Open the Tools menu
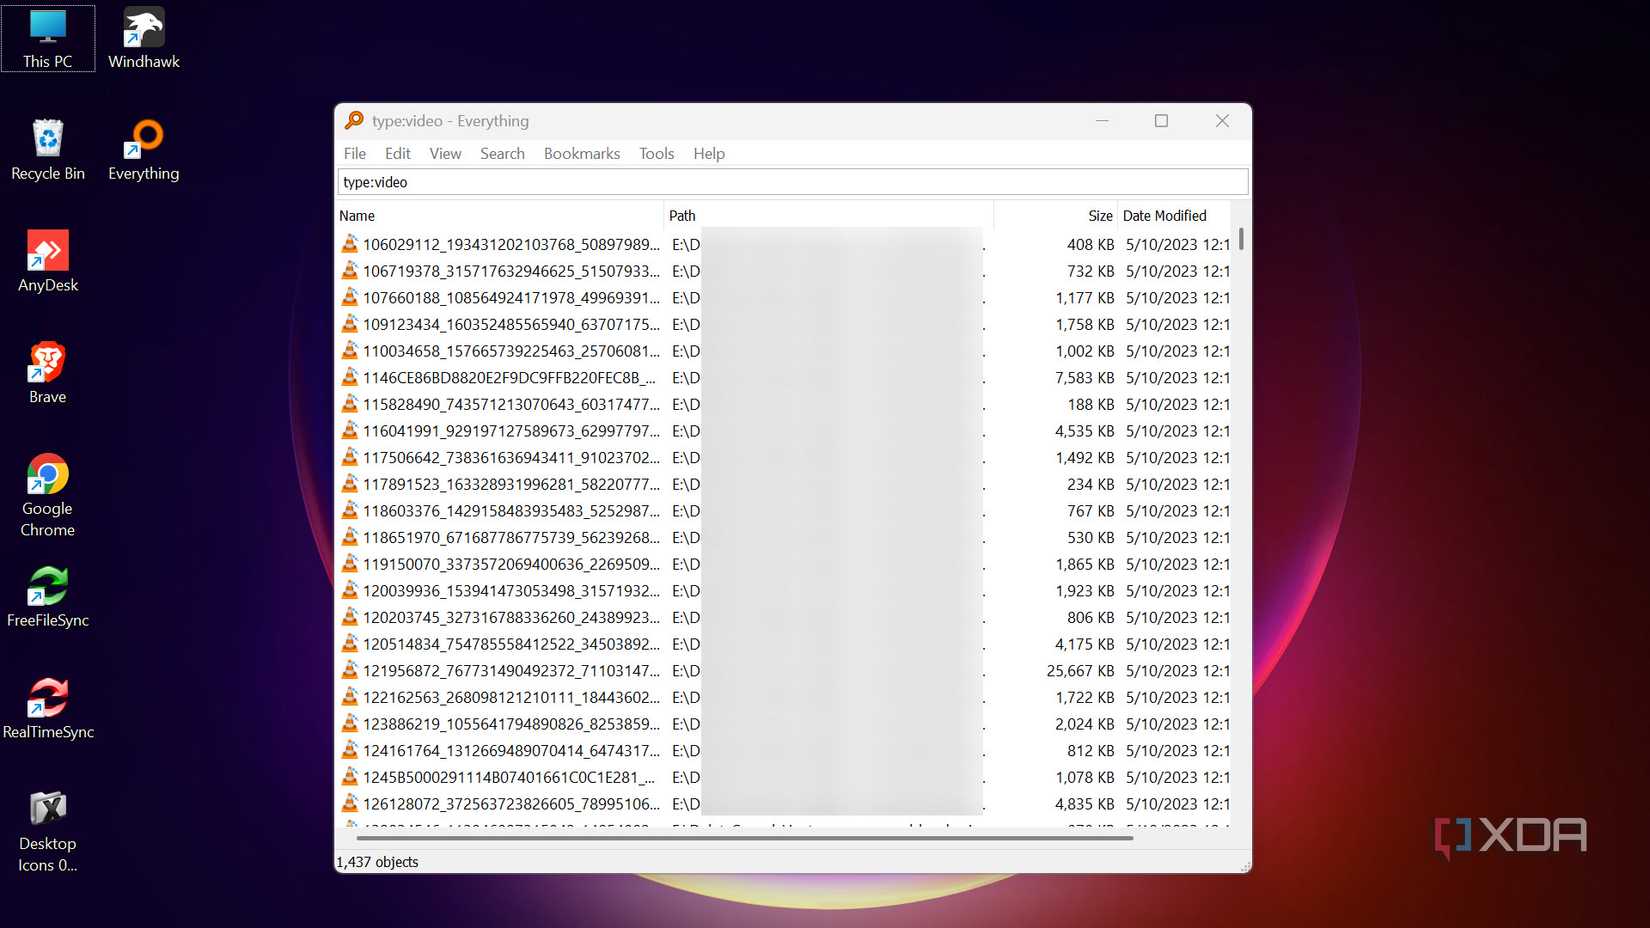 coord(656,153)
